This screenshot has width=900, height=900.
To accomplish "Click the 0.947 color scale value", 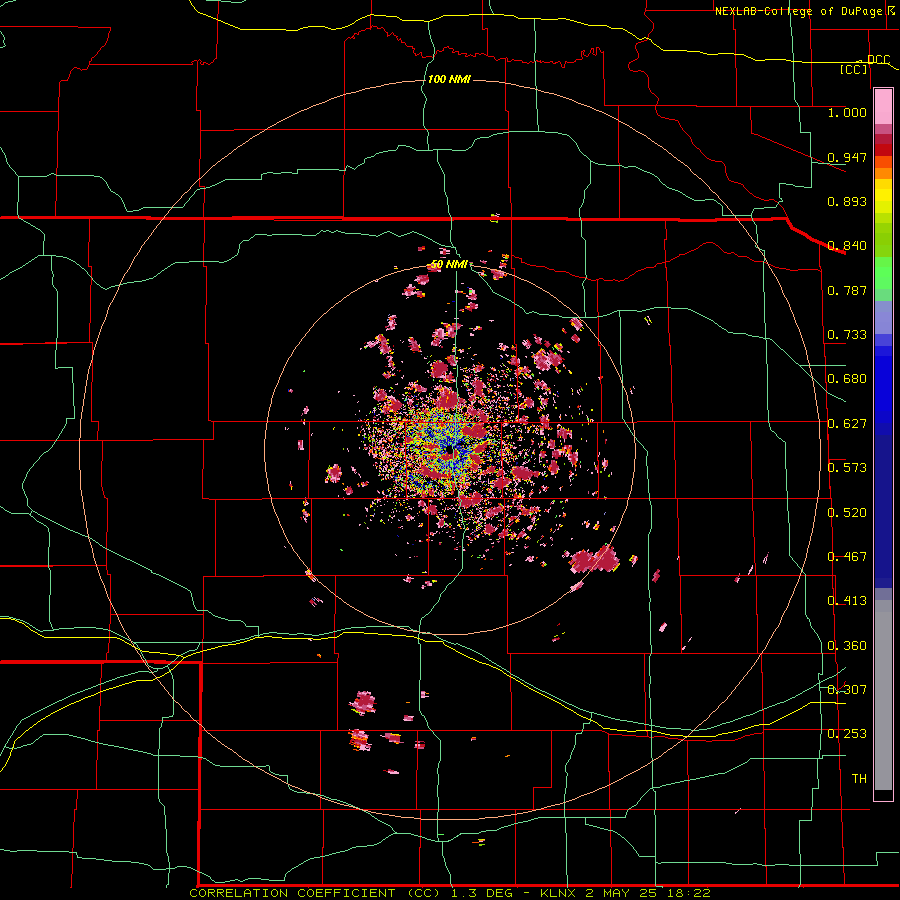I will pyautogui.click(x=847, y=157).
